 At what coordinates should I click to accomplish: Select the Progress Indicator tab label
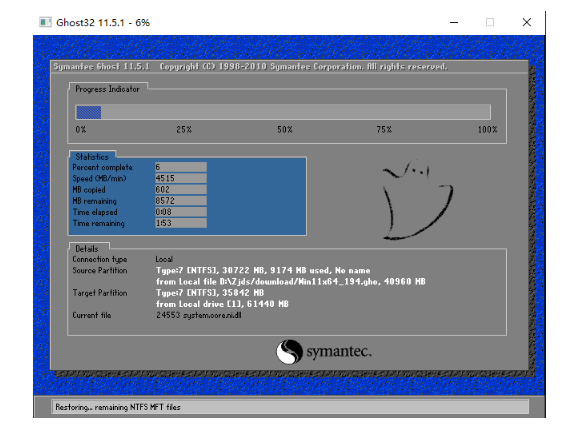[x=107, y=89]
